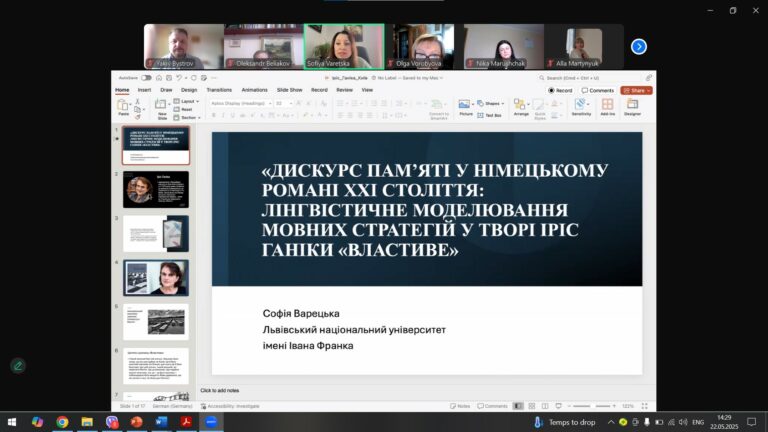Expand the Layout dropdown
The height and width of the screenshot is (432, 768).
coord(187,101)
